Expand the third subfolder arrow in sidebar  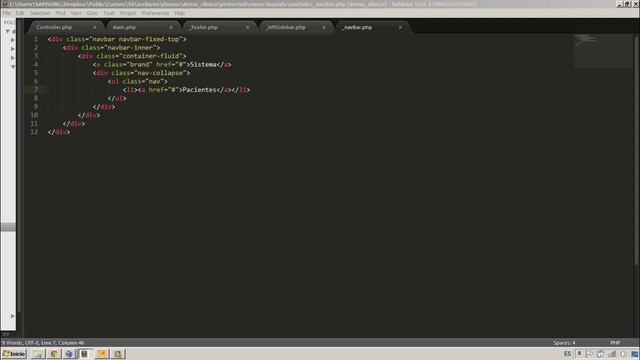[x=13, y=58]
